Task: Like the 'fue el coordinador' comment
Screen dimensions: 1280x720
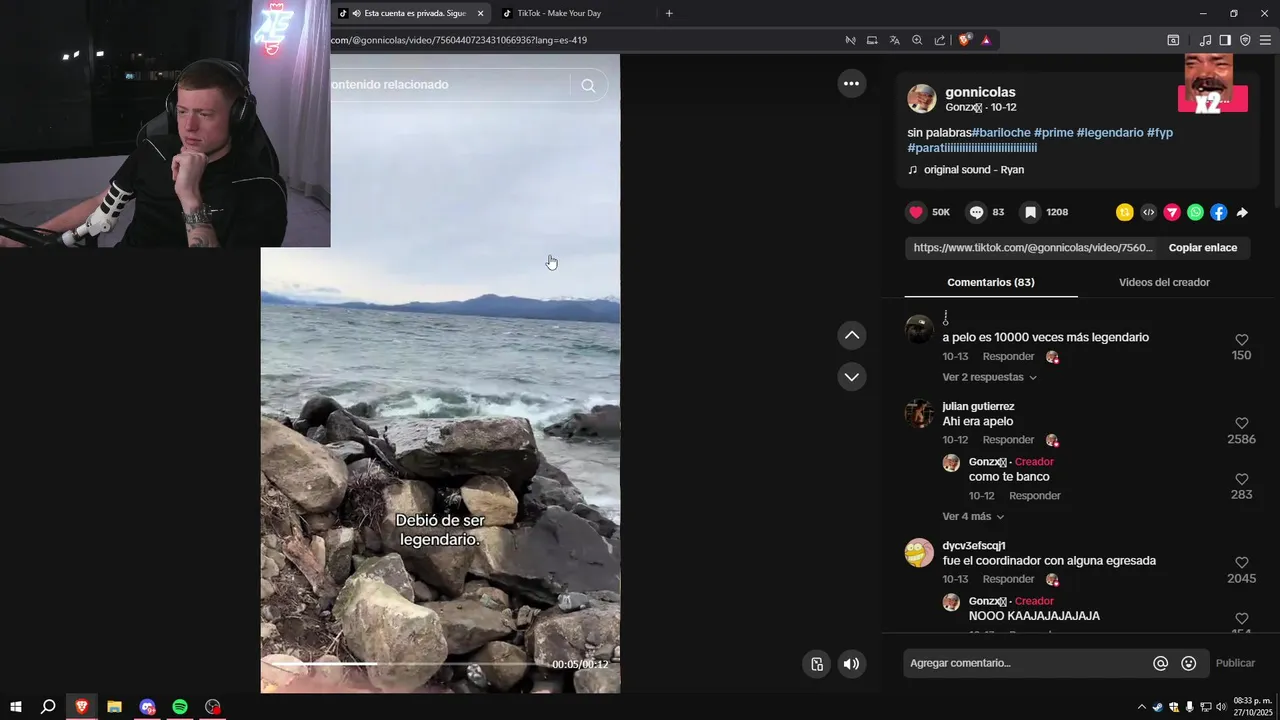Action: 1242,563
